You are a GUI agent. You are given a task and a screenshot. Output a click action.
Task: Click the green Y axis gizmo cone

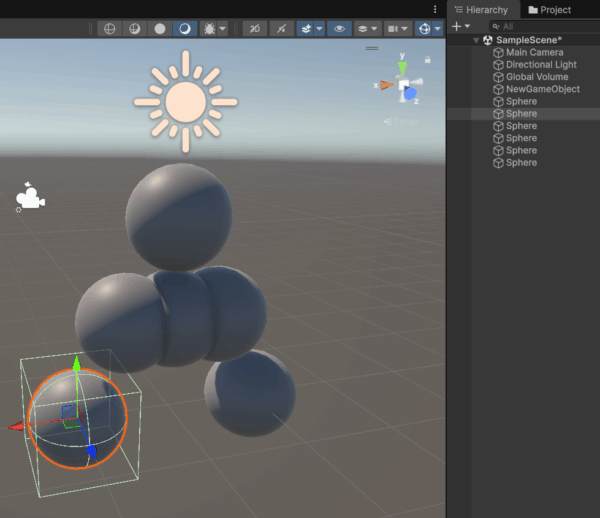(x=402, y=68)
